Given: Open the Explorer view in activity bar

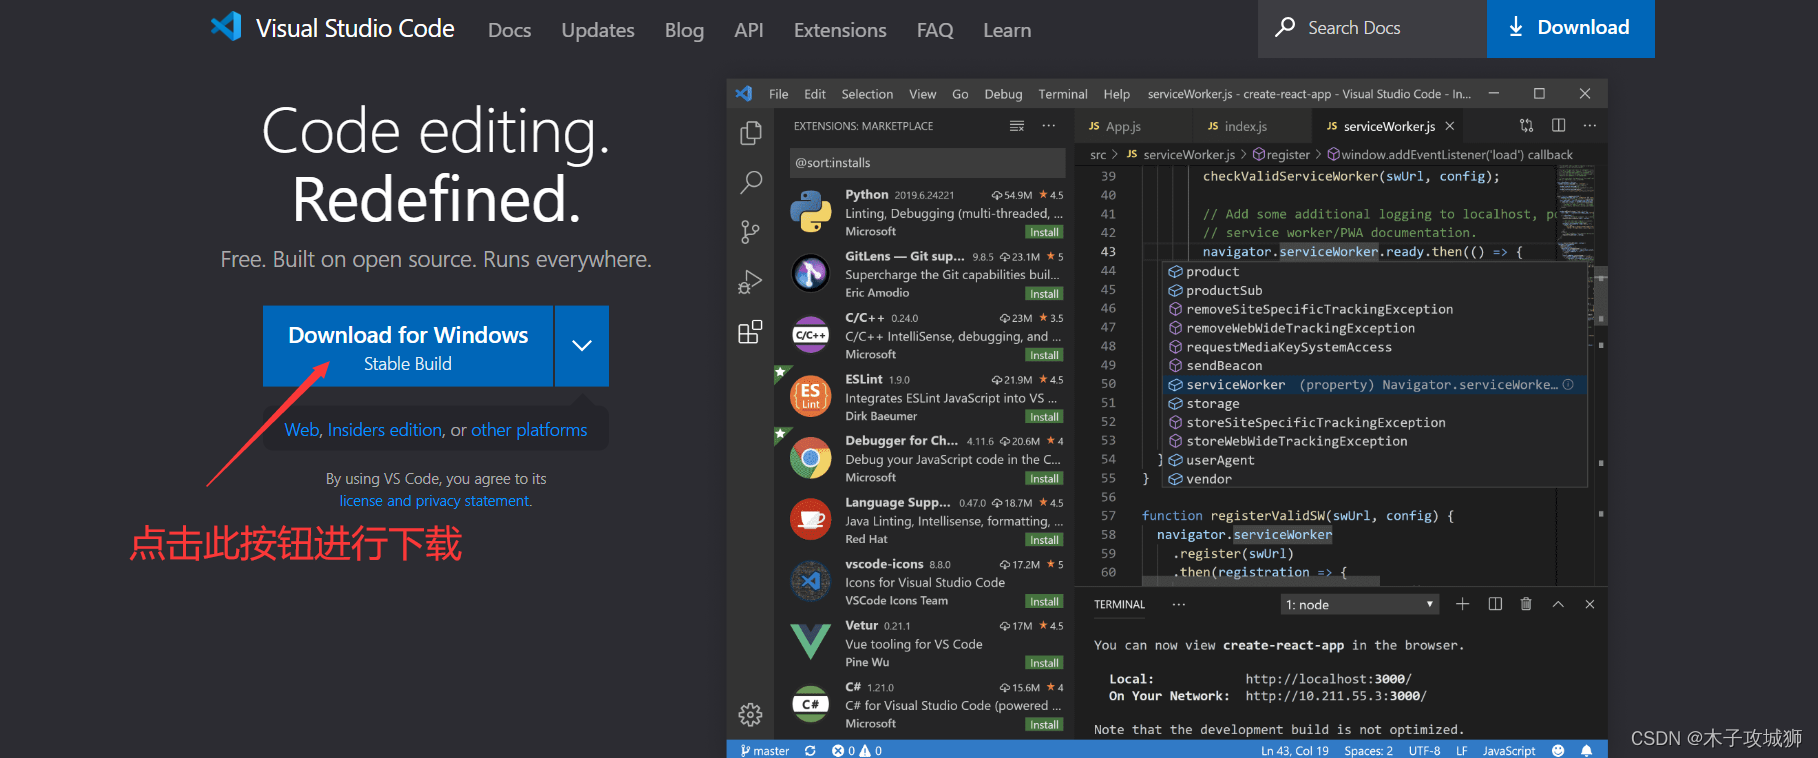Looking at the screenshot, I should 750,133.
